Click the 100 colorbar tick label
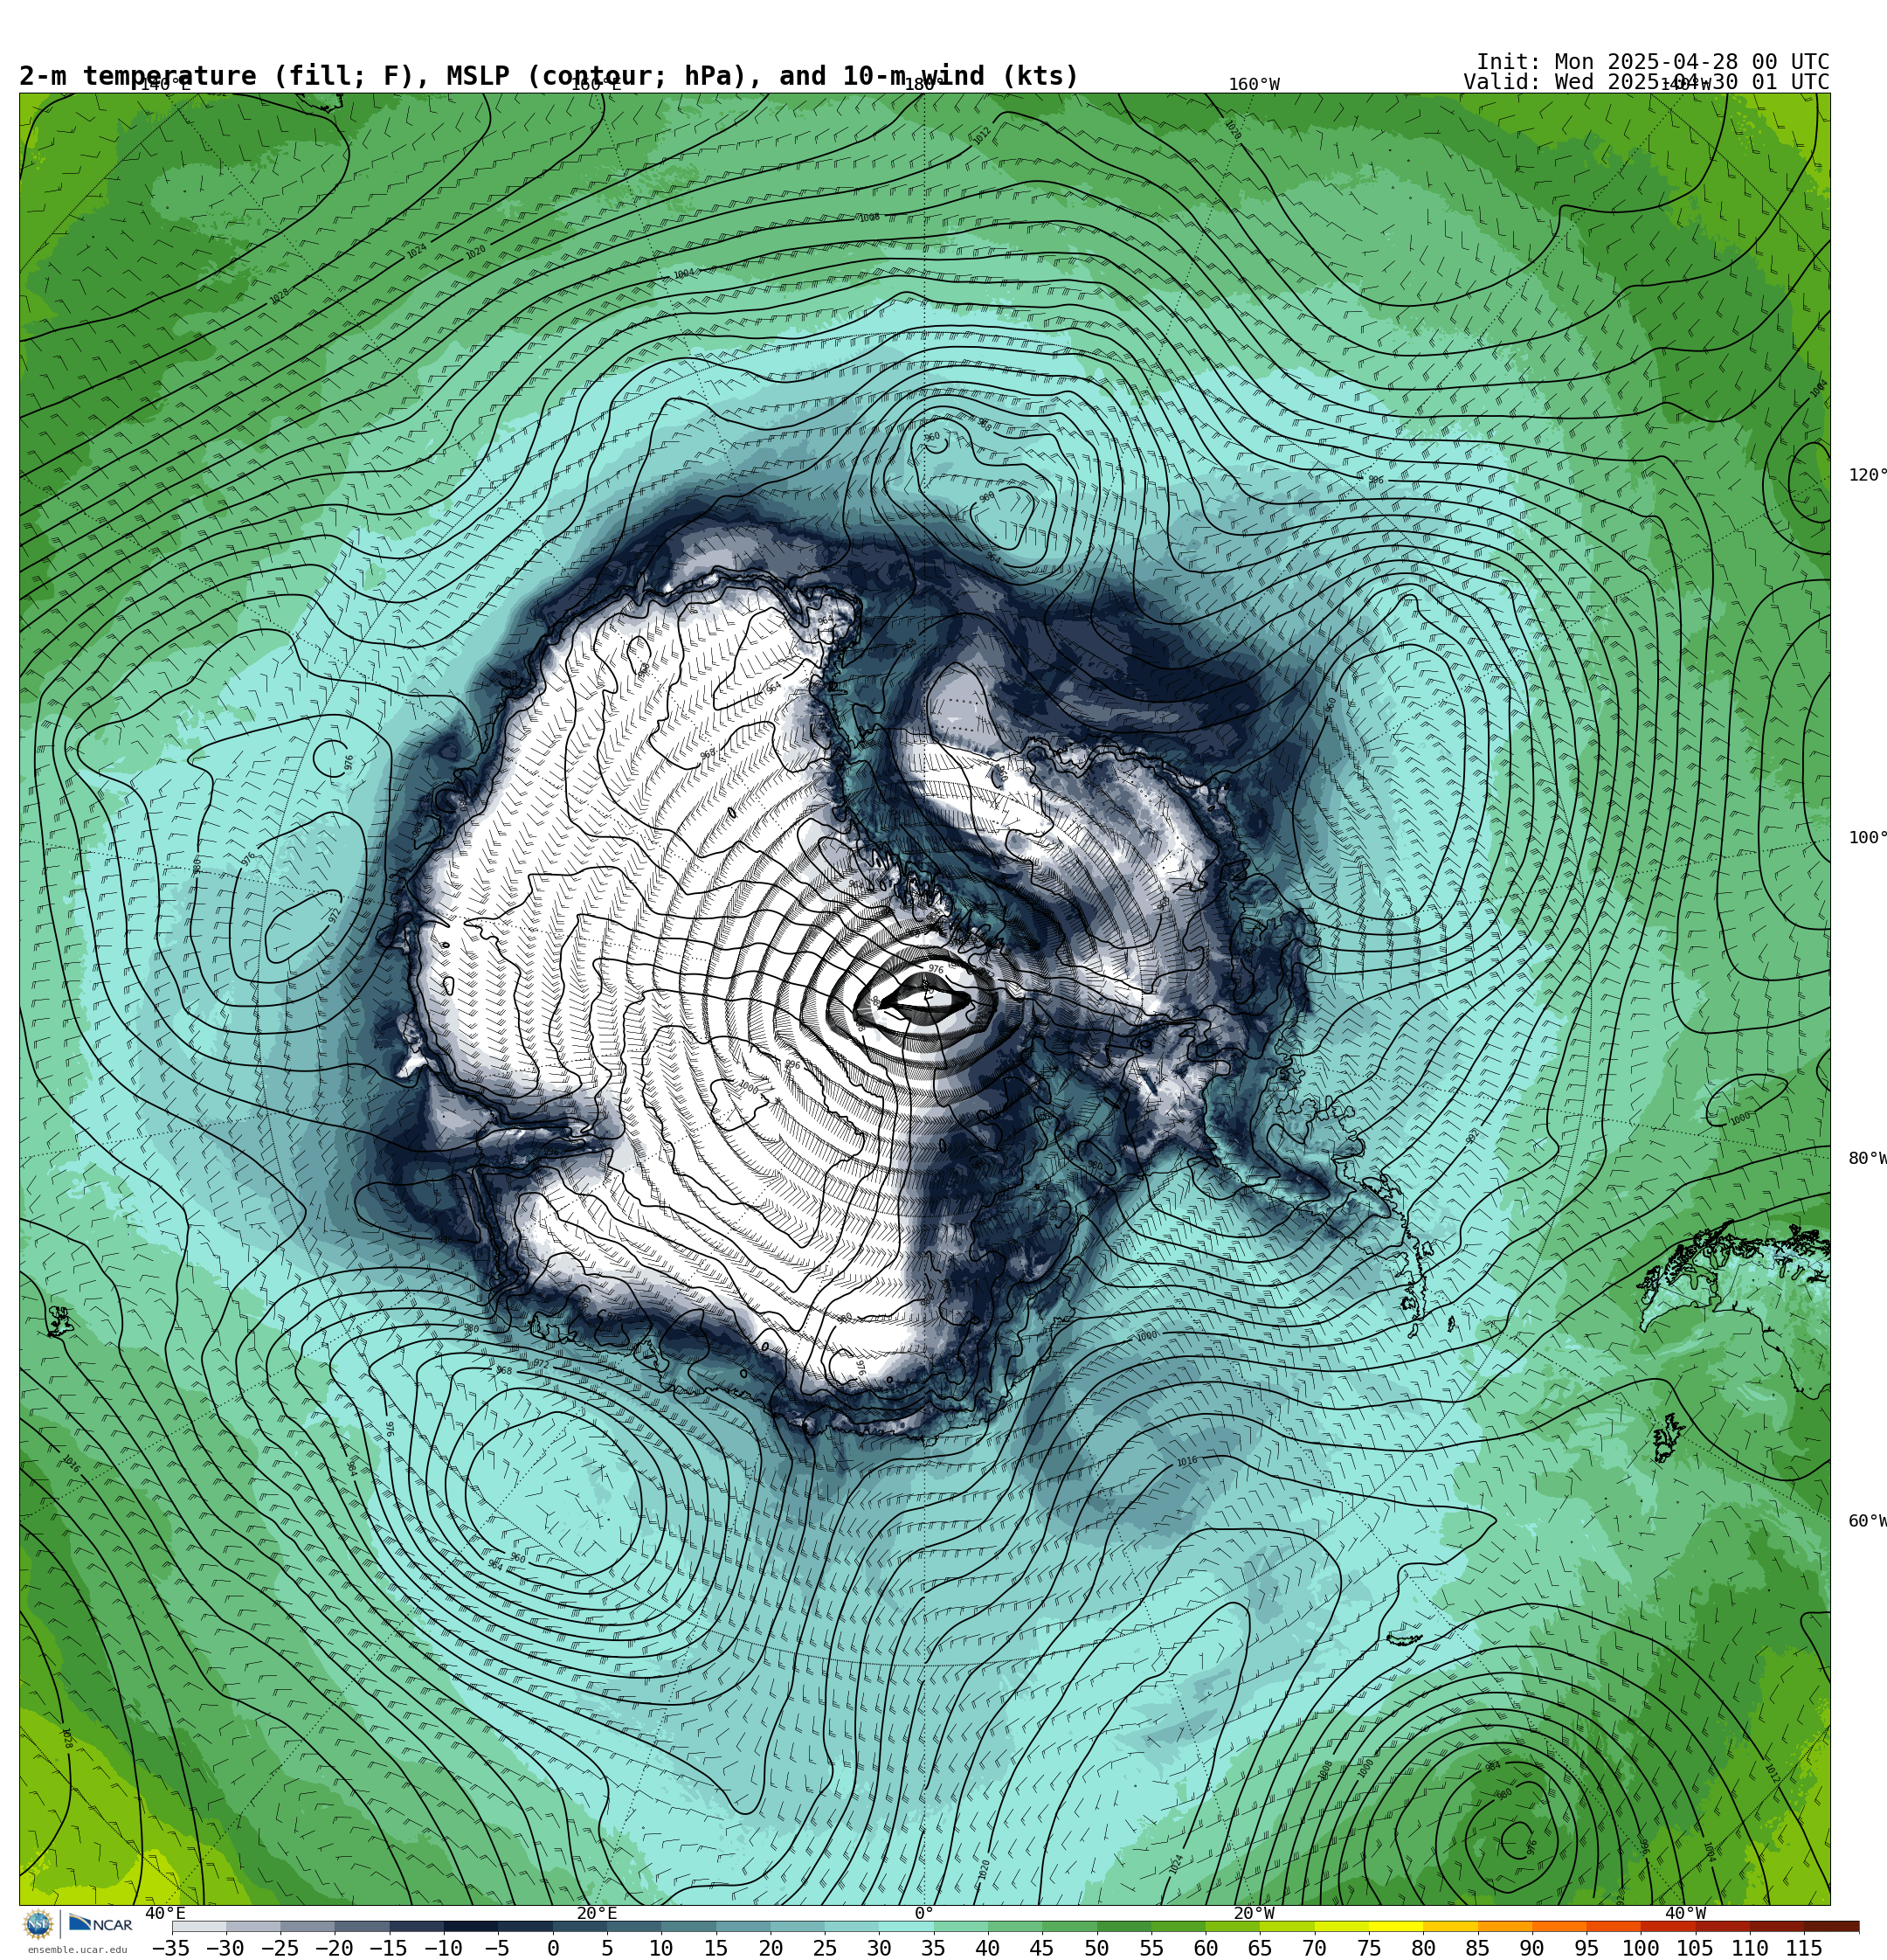Screen dimensions: 1887x1960 pyautogui.click(x=1641, y=1948)
